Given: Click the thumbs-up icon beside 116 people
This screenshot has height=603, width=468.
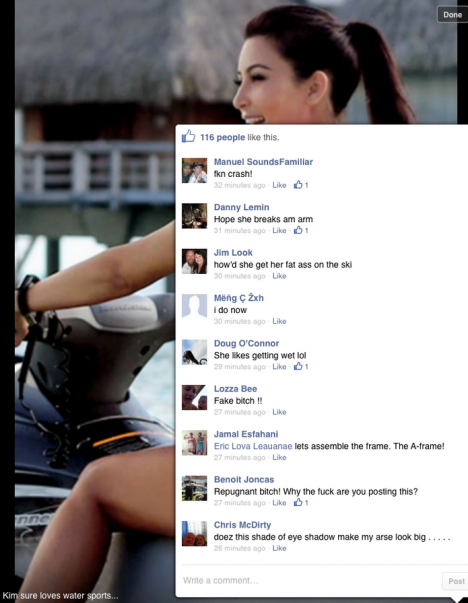Looking at the screenshot, I should [188, 137].
